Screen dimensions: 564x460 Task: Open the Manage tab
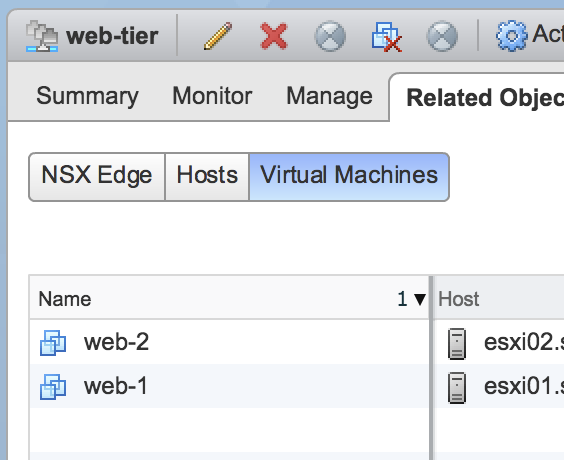[329, 96]
